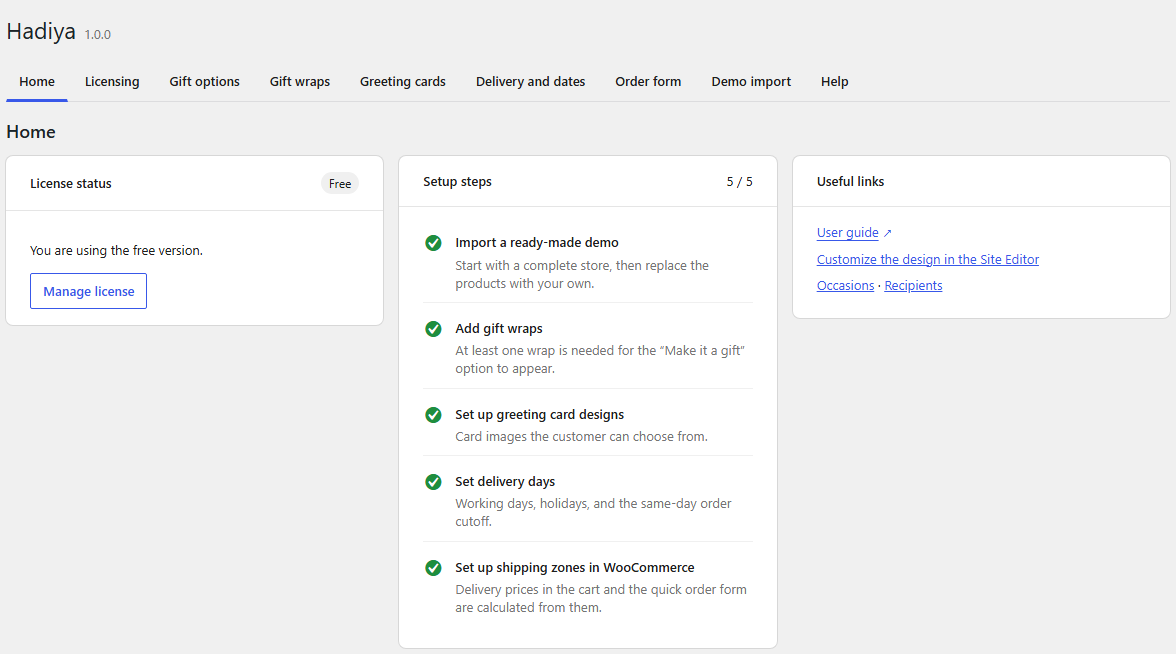Open the Order form tab
1176x654 pixels.
click(x=648, y=82)
